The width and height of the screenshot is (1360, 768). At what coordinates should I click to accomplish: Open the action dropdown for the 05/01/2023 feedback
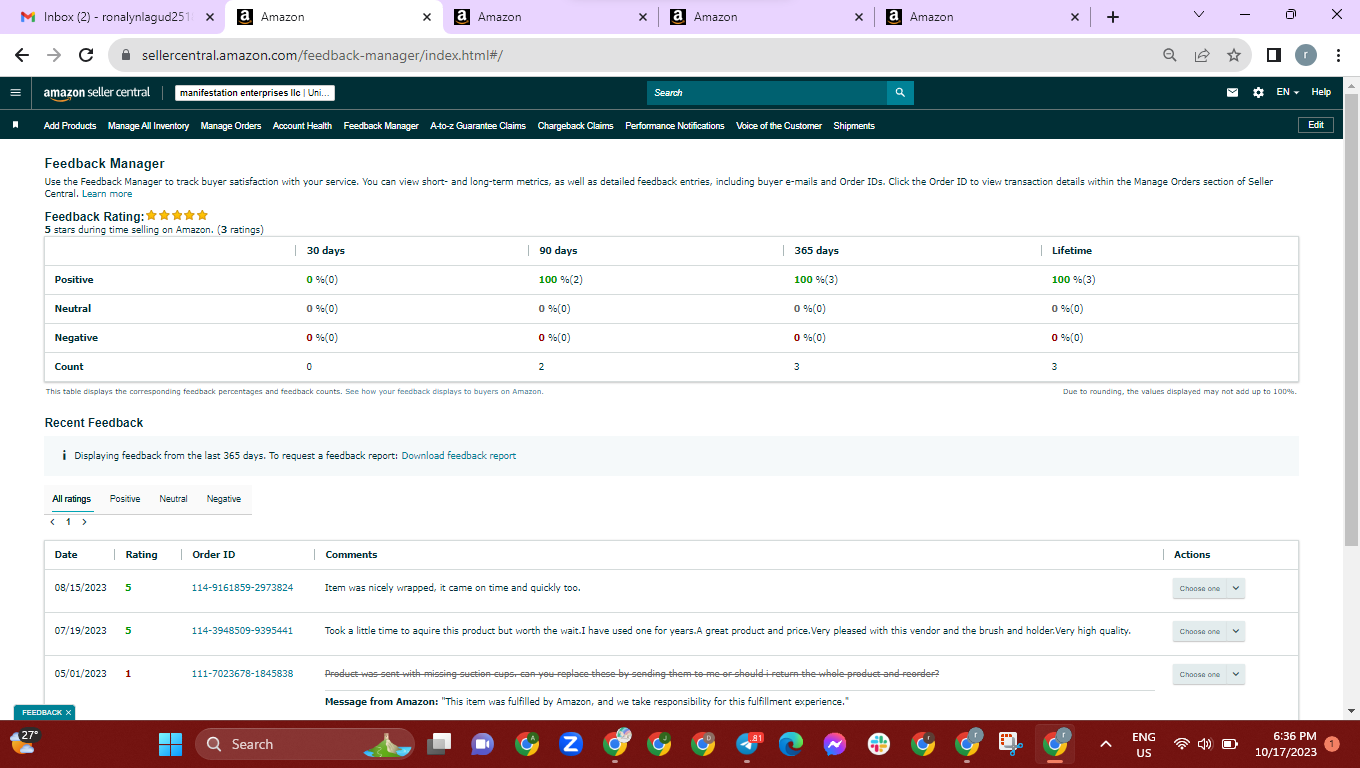tap(1208, 674)
